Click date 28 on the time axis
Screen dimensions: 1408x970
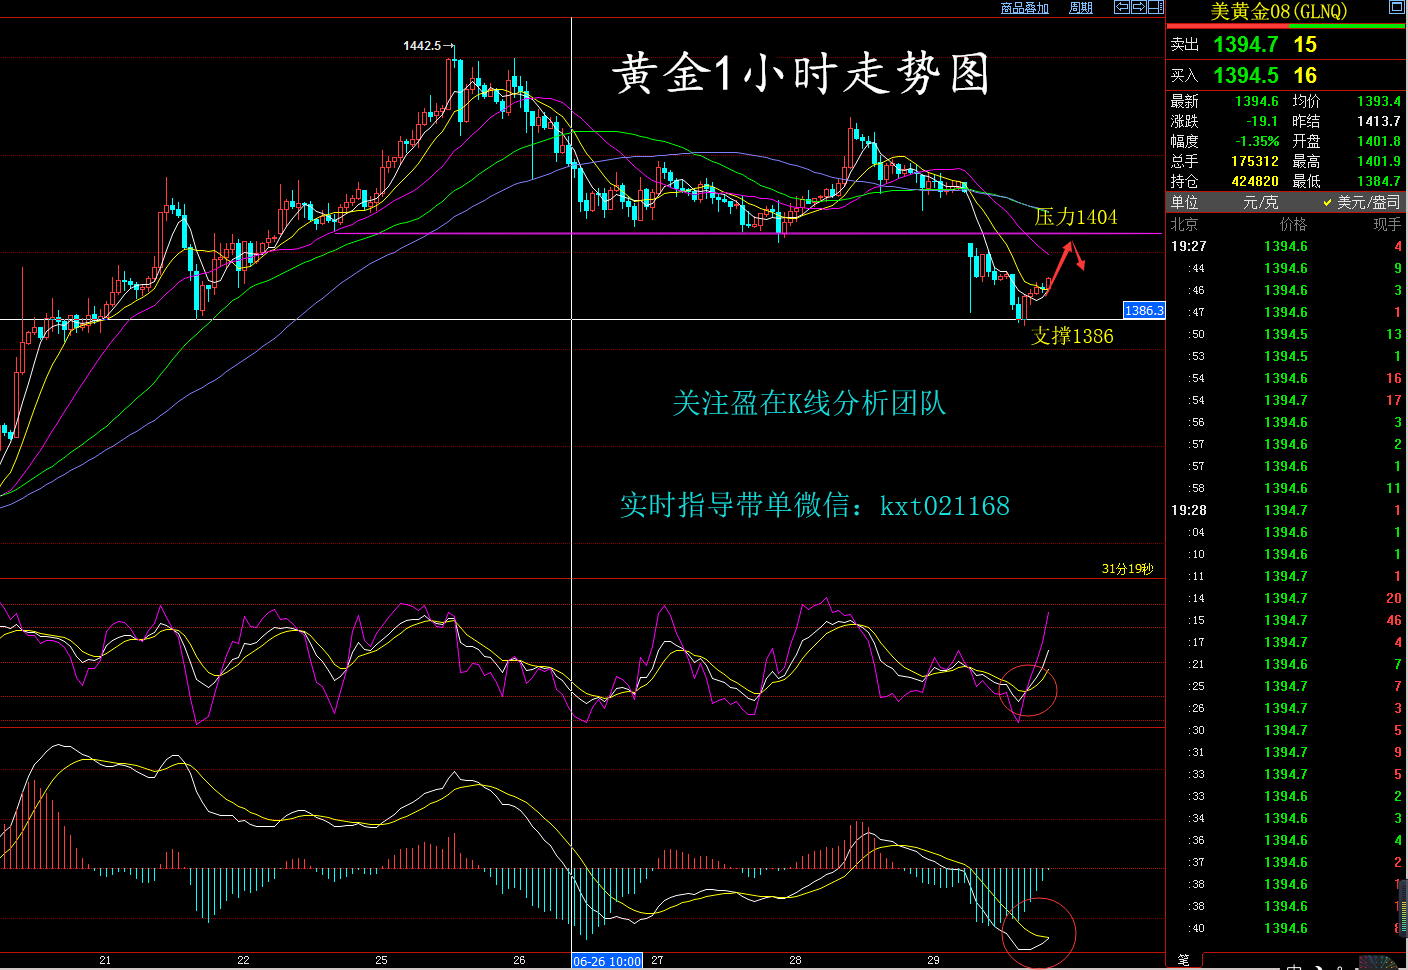tap(795, 960)
